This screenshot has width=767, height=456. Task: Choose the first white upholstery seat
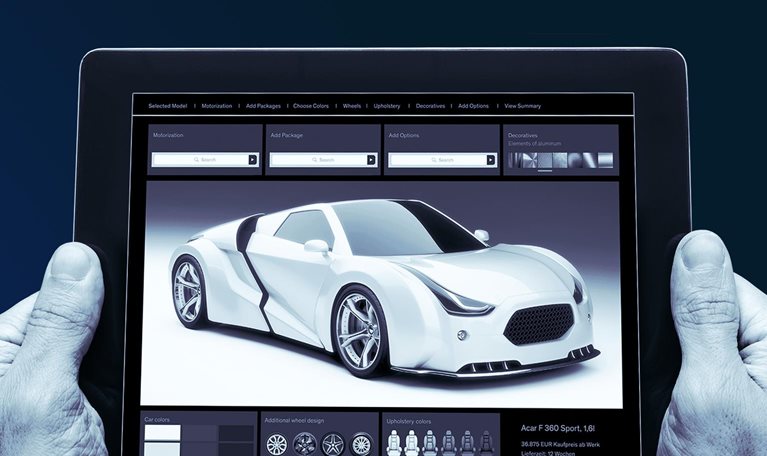point(394,443)
